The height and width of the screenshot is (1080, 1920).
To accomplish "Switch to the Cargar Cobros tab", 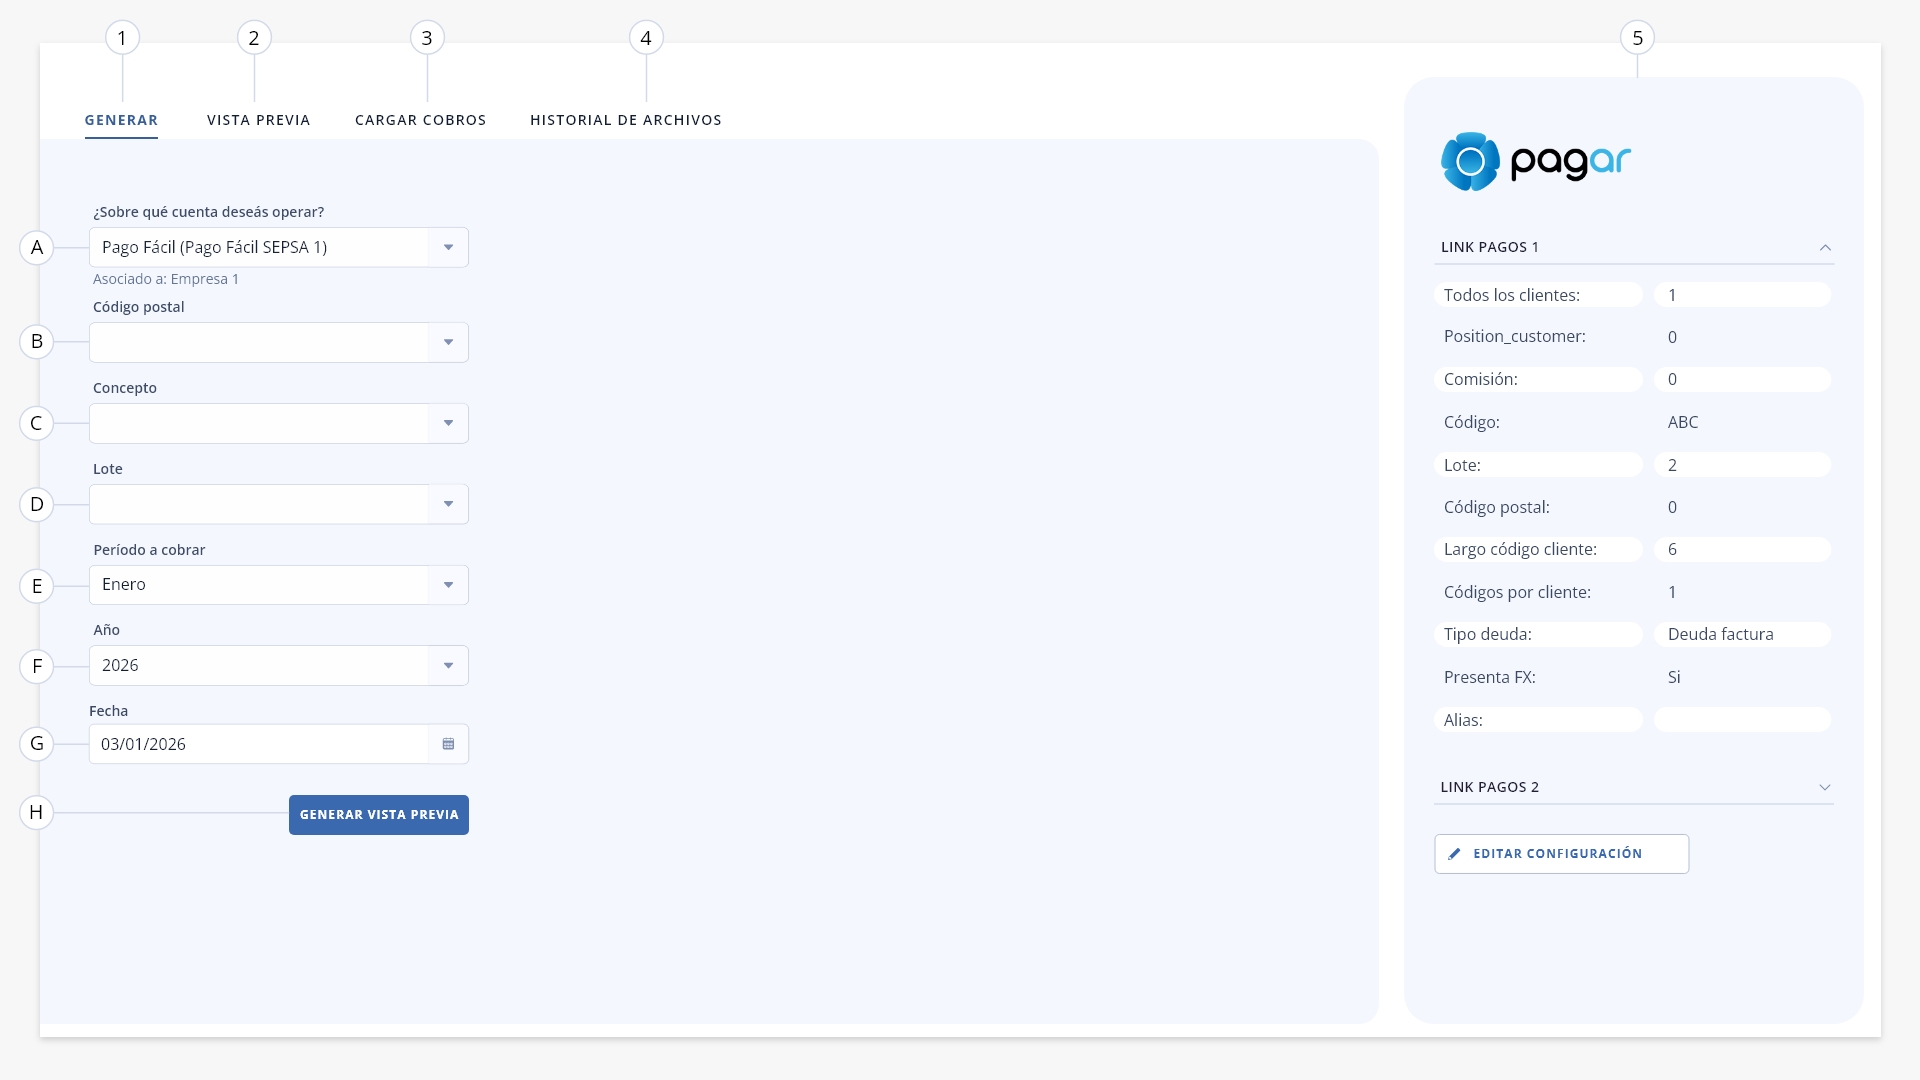I will 421,120.
